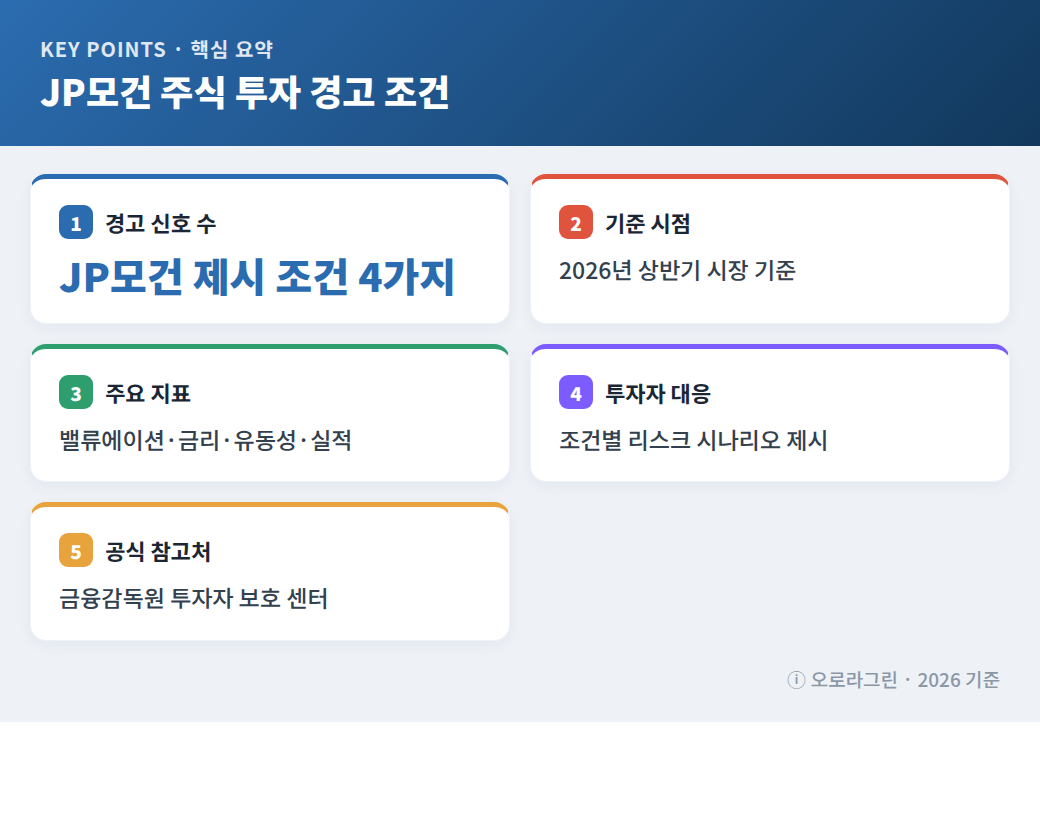The width and height of the screenshot is (1040, 840).
Task: Select the text 밸류에이션·금리·유동성·실적
Action: 206,440
